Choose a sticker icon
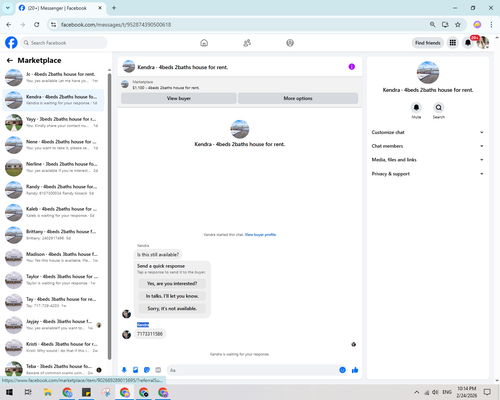 click(147, 370)
